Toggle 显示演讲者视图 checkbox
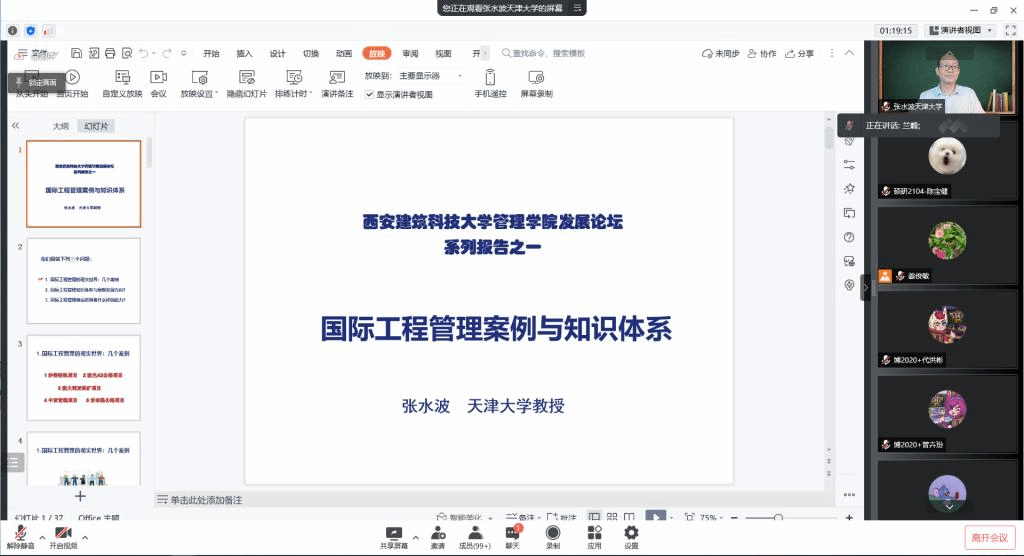The height and width of the screenshot is (556, 1024). coord(369,94)
